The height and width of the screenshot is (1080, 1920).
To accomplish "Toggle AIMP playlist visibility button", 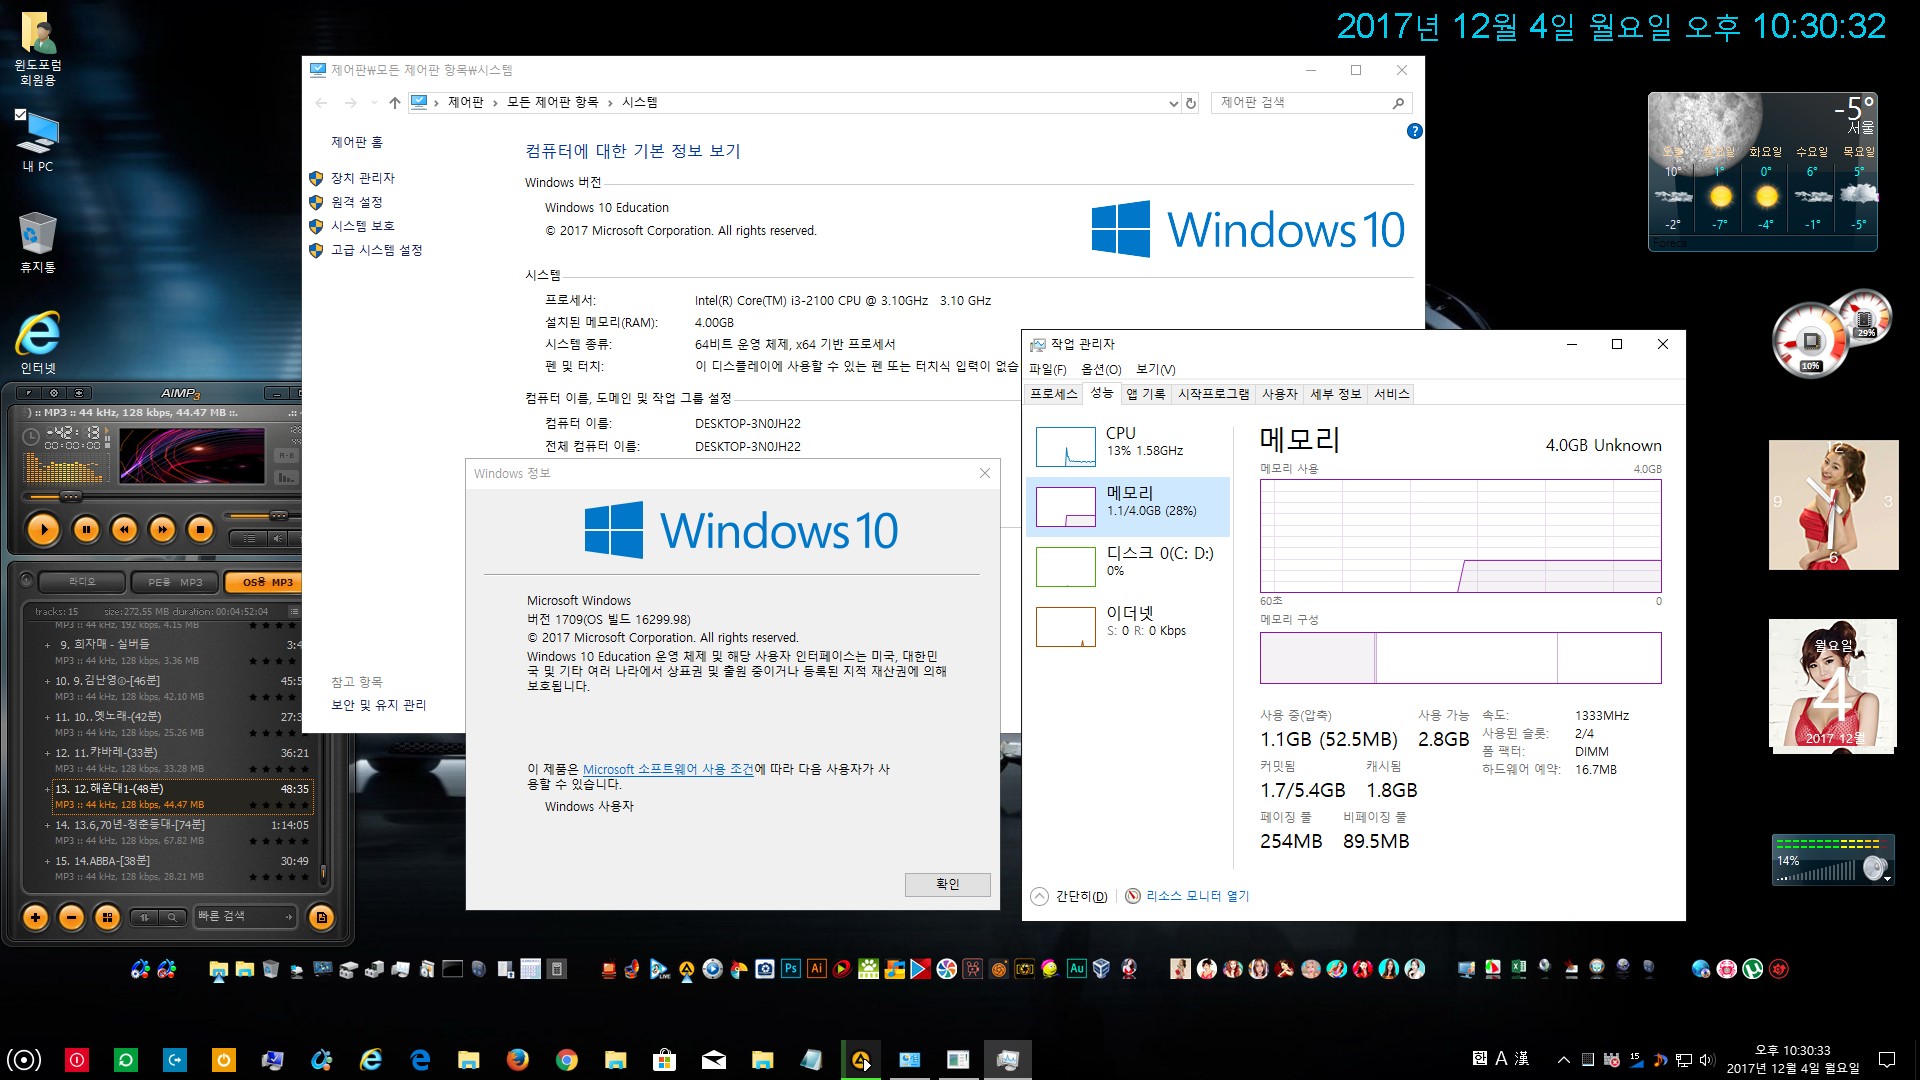I will coord(250,538).
